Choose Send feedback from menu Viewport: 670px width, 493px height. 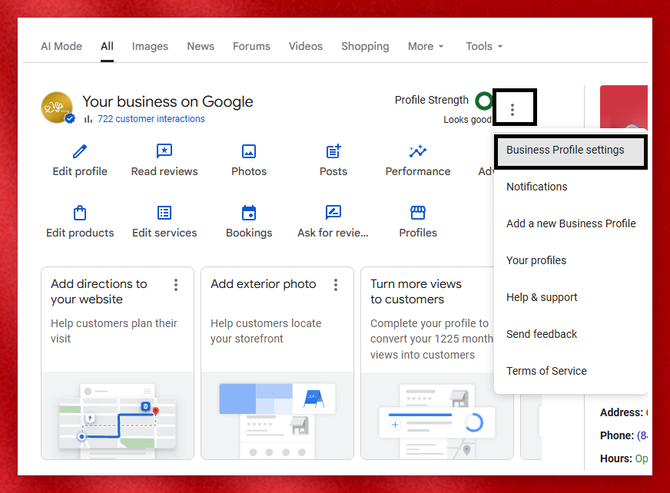[x=570, y=334]
